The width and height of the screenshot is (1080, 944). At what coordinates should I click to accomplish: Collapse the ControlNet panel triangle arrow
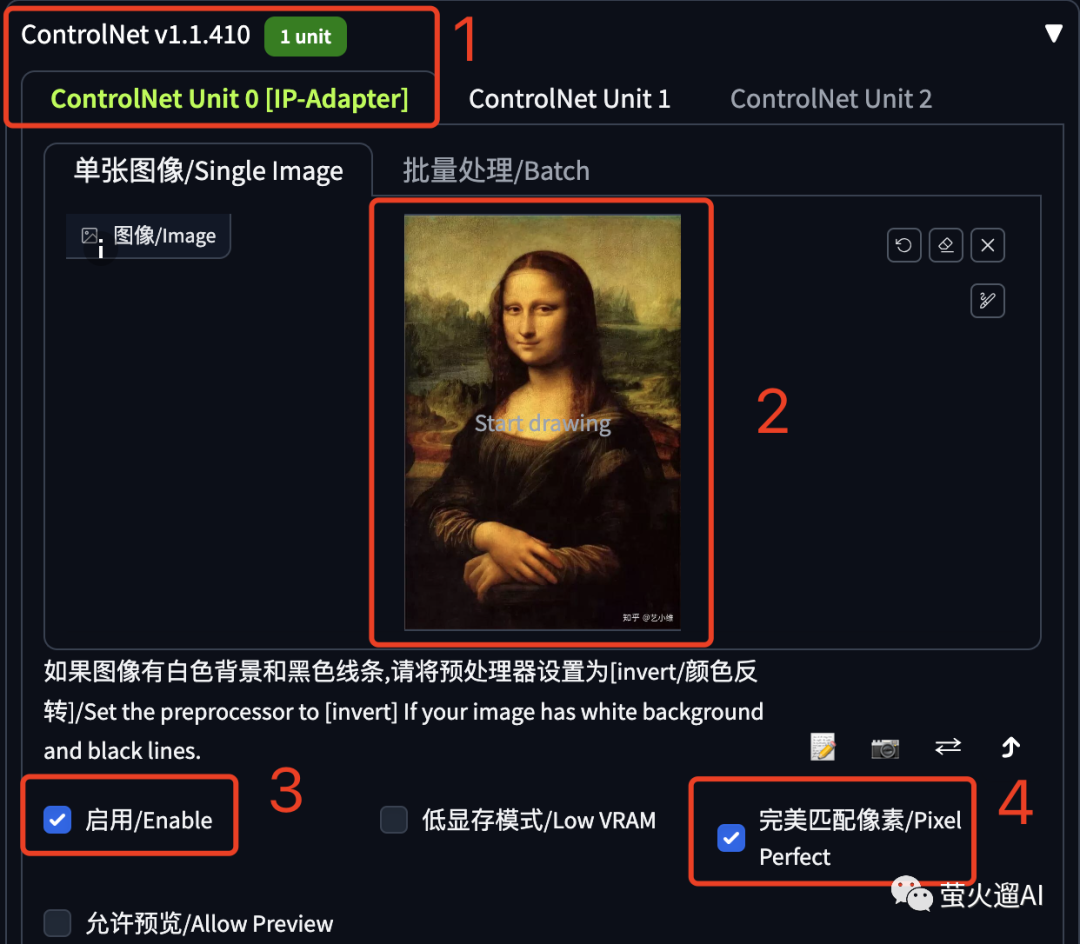point(1053,33)
